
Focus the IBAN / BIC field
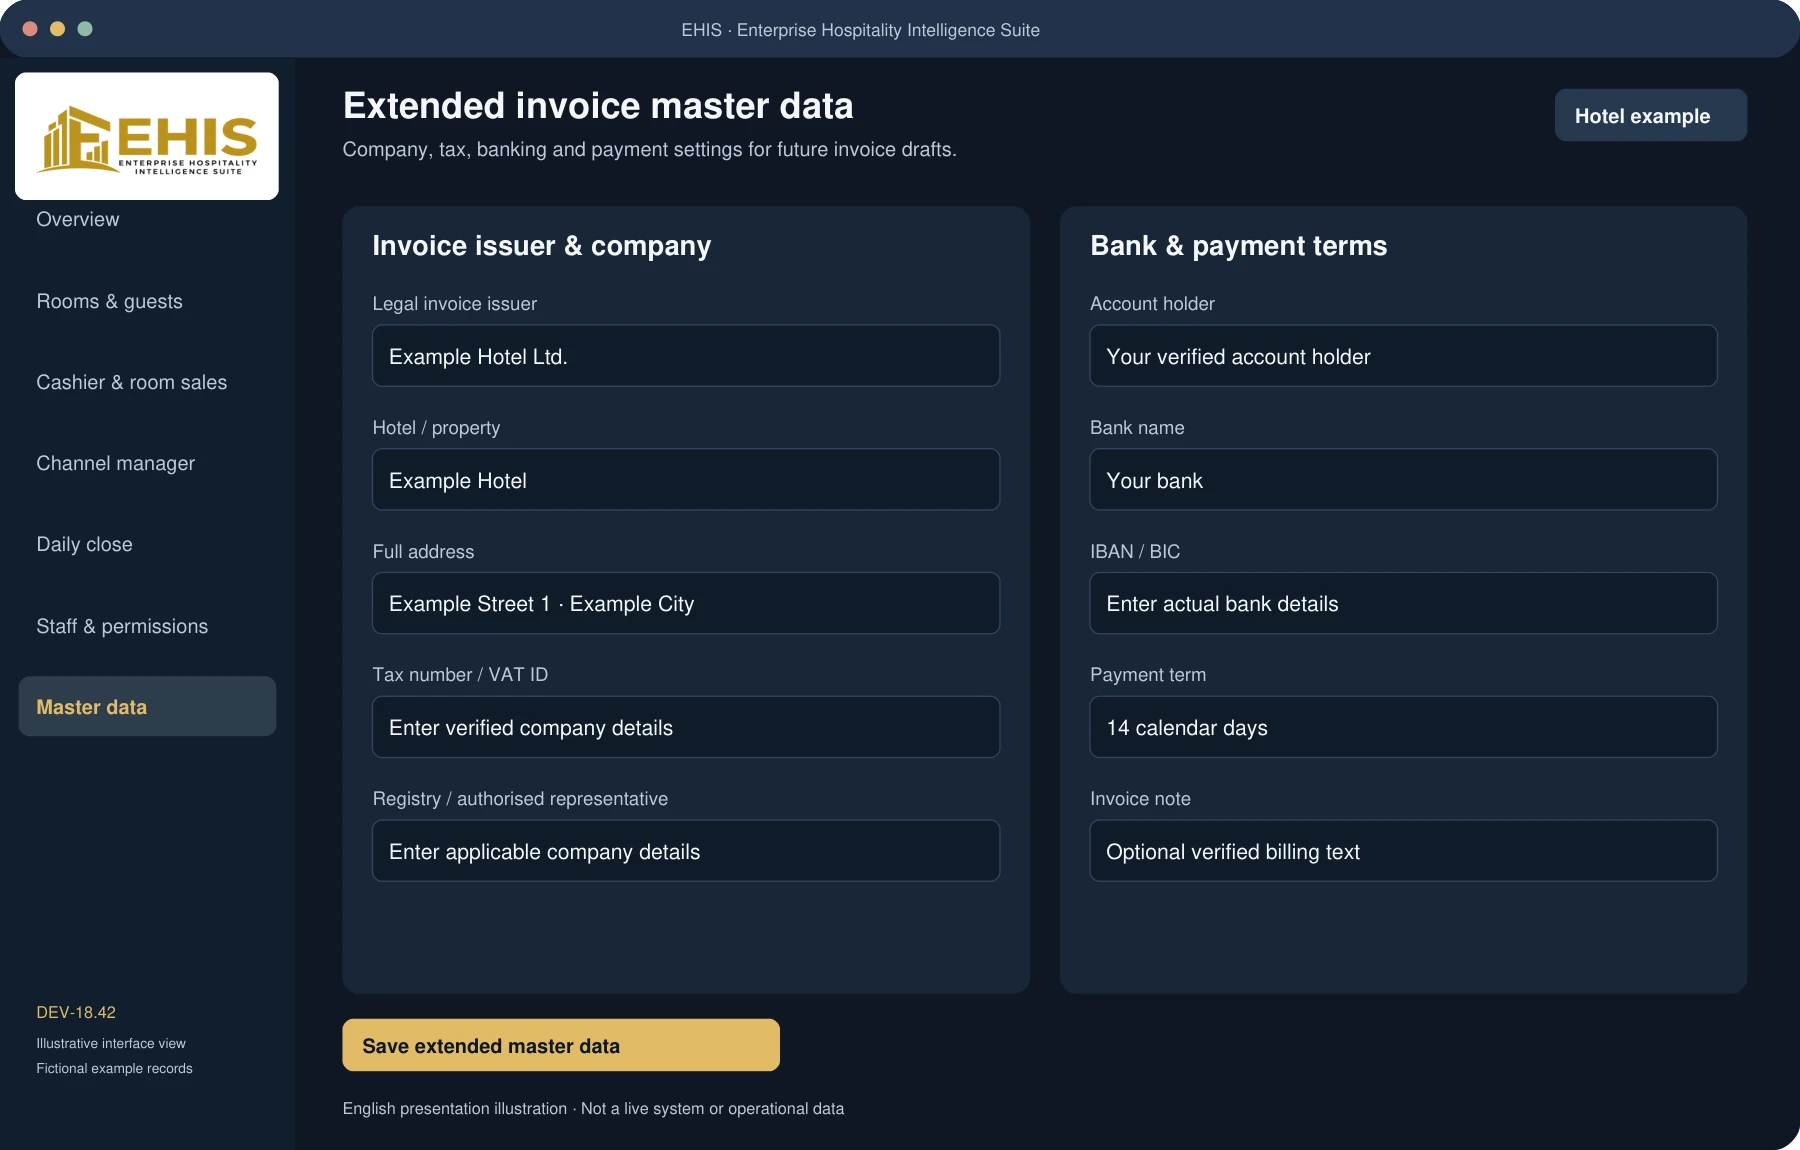(x=1403, y=603)
